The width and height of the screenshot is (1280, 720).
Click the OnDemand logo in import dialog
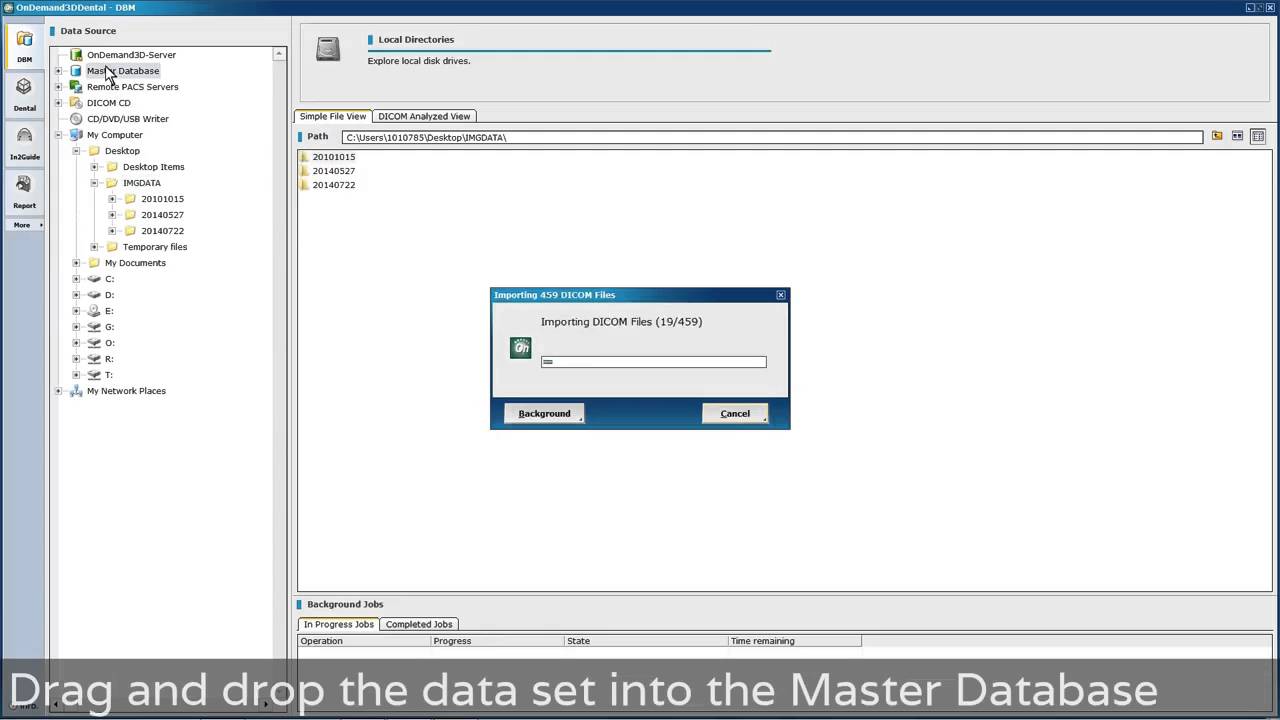520,348
